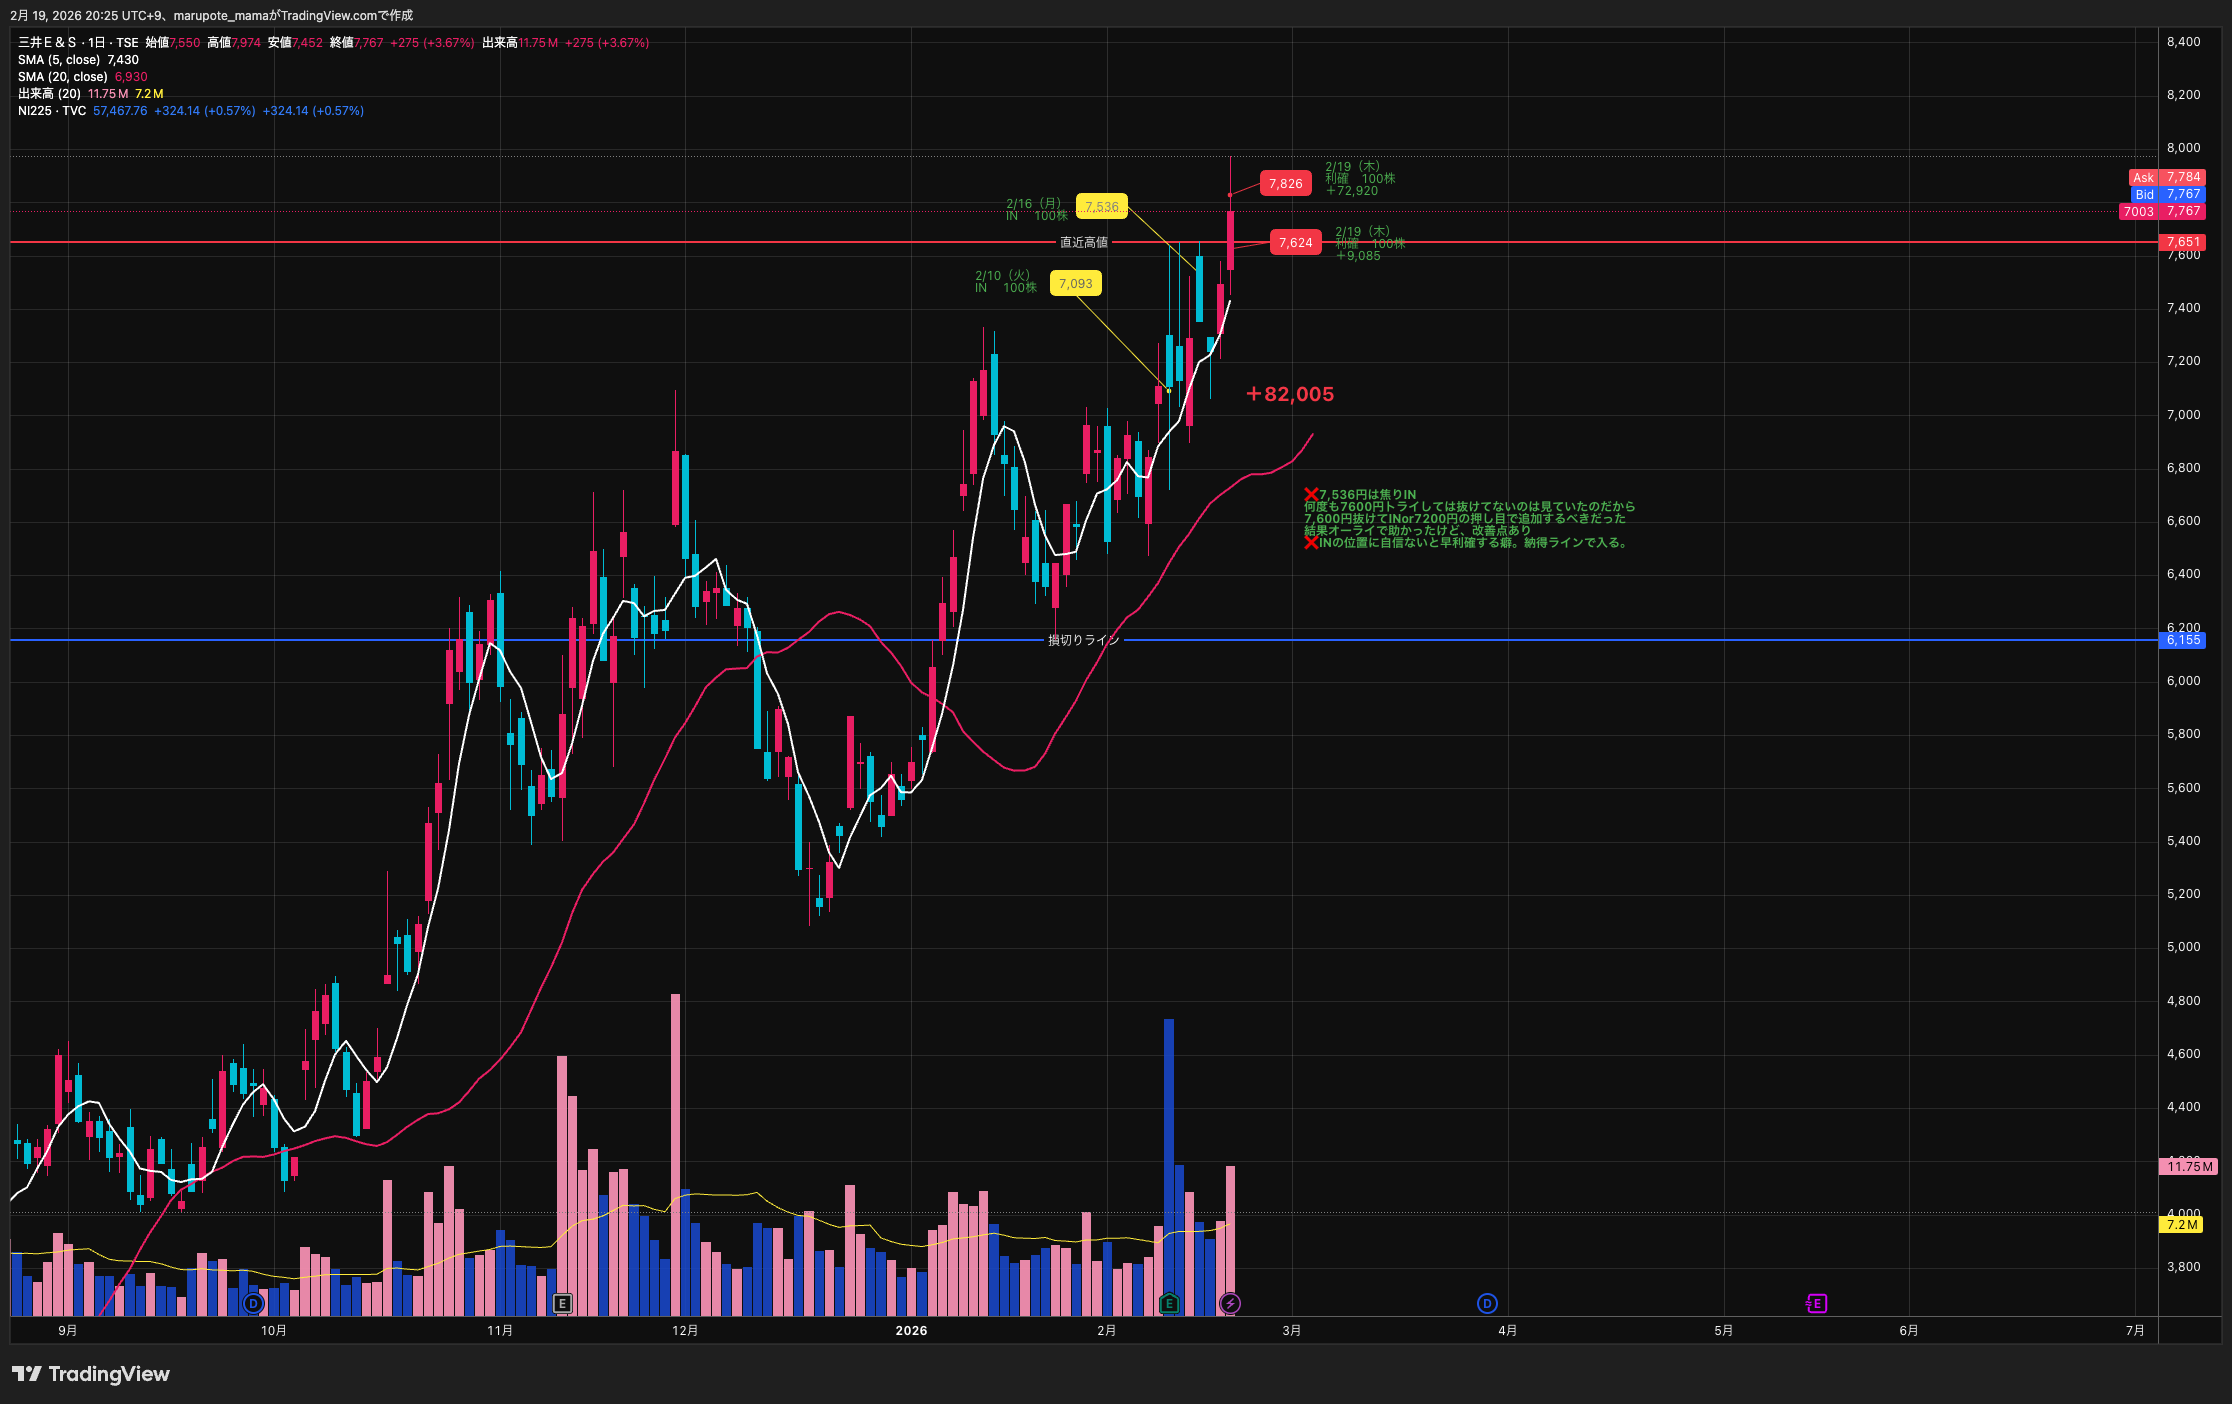Select the Bid 7,767 price label
The height and width of the screenshot is (1404, 2232).
[x=2167, y=195]
